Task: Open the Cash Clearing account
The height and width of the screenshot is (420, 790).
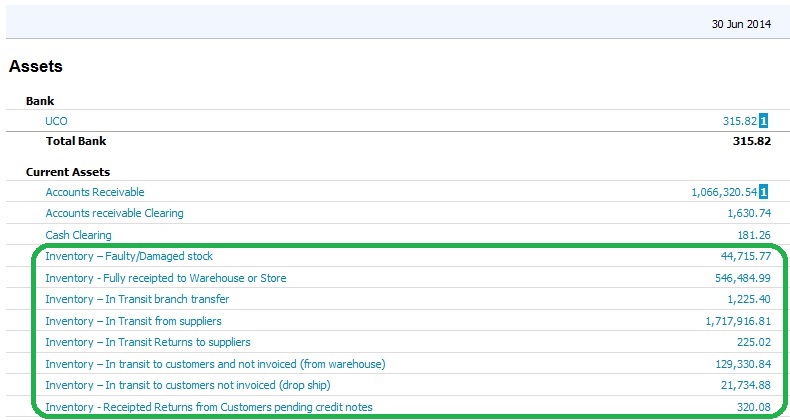Action: pyautogui.click(x=78, y=235)
